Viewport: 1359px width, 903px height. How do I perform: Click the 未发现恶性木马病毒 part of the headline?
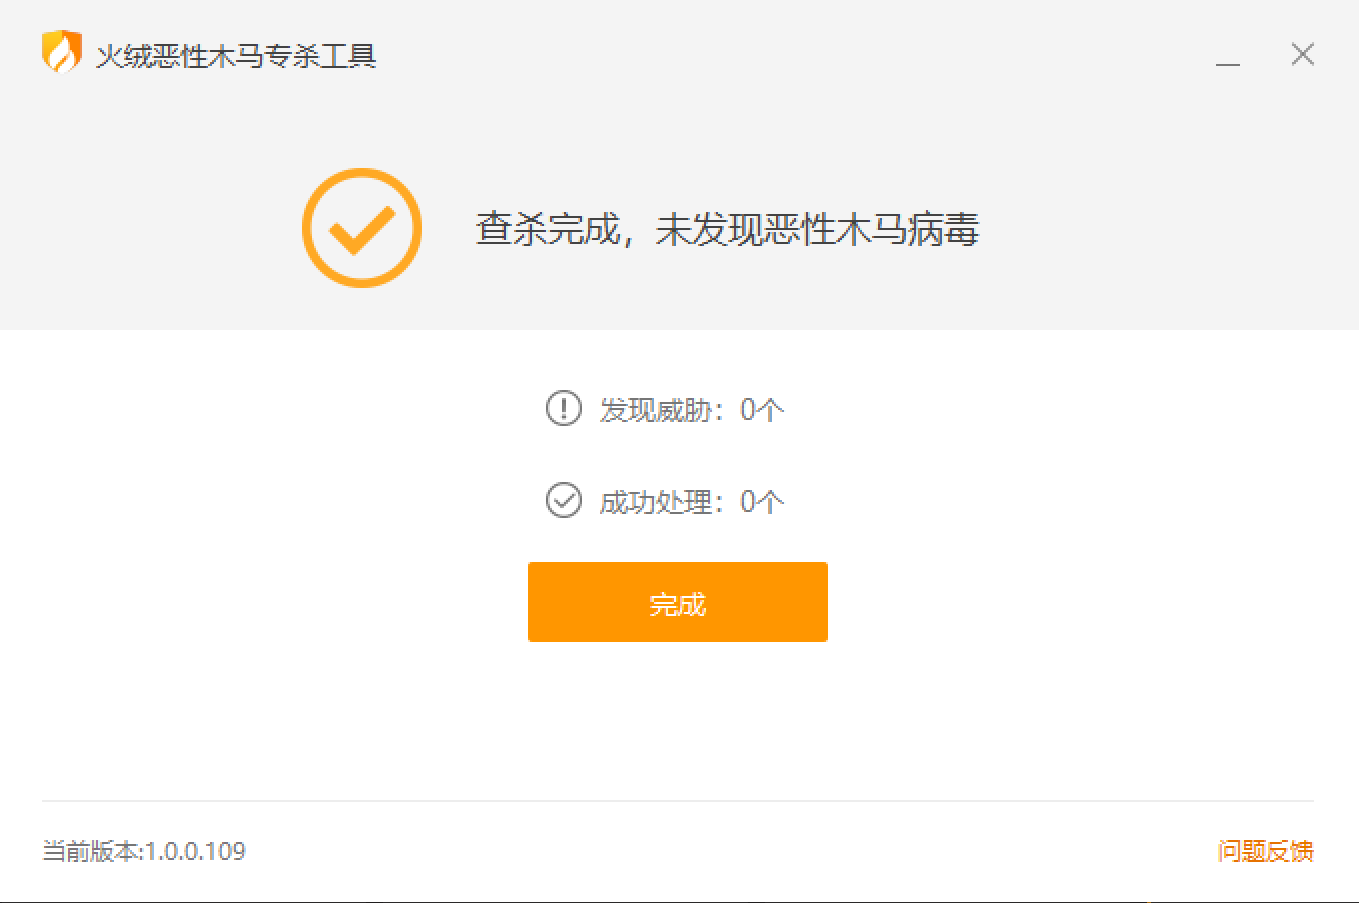tap(817, 229)
